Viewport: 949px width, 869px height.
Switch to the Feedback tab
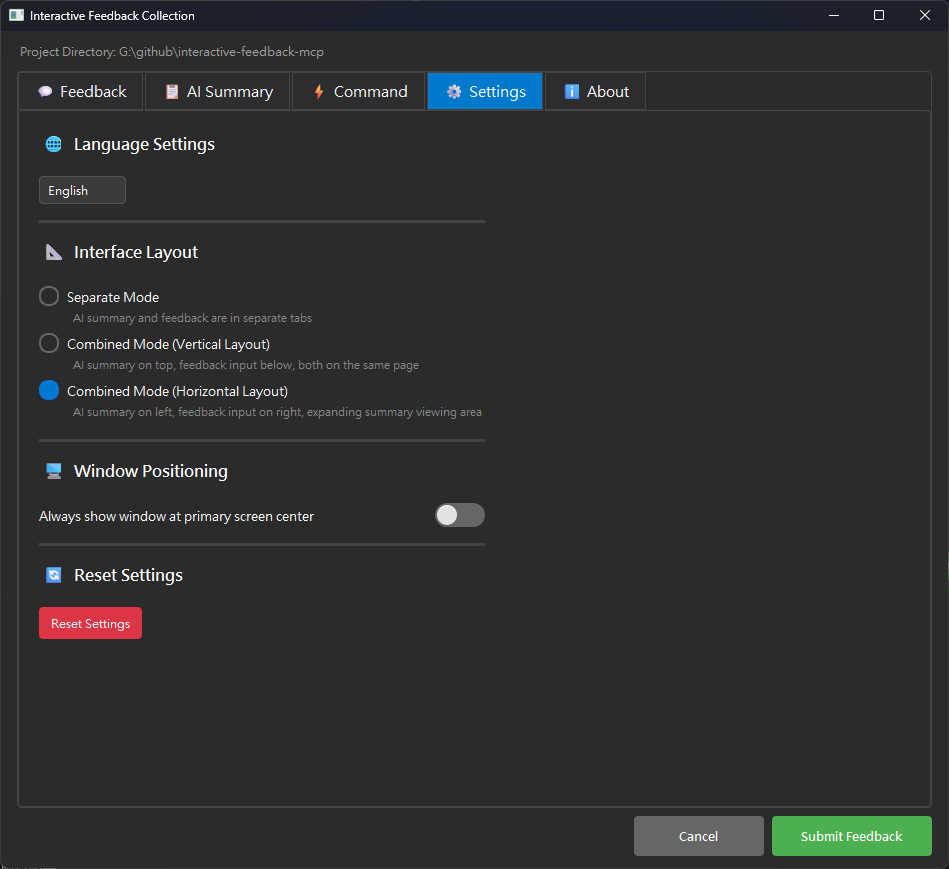[x=80, y=90]
